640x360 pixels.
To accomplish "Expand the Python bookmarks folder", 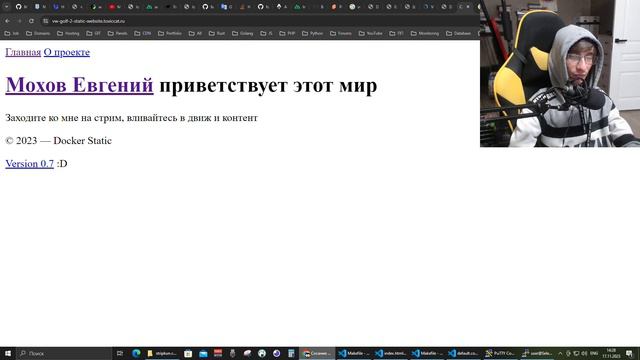I will click(x=312, y=33).
